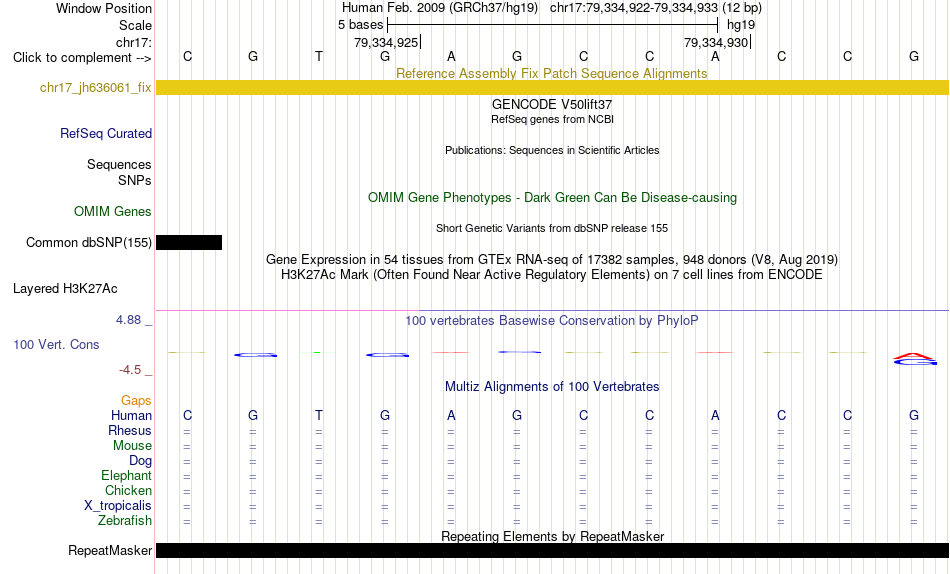950x574 pixels.
Task: Click 'Click to complement -->' label
Action: (x=82, y=58)
